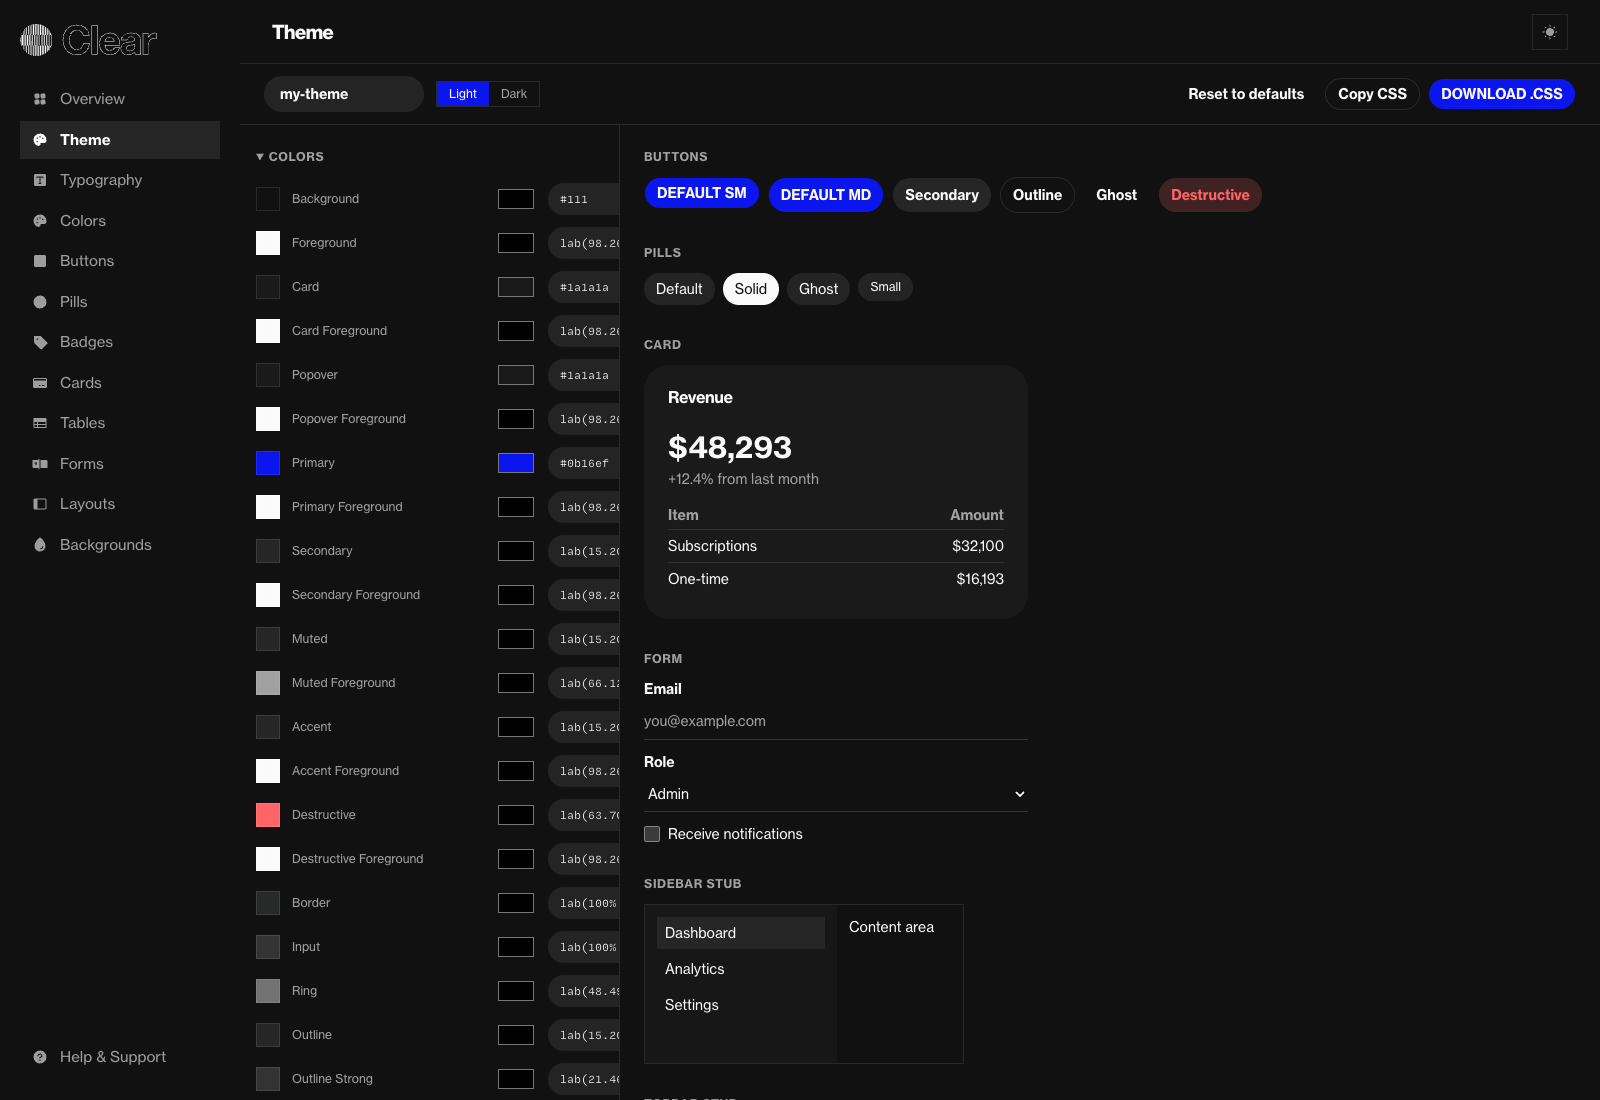
Task: Switch theme preview to Dark
Action: (514, 94)
